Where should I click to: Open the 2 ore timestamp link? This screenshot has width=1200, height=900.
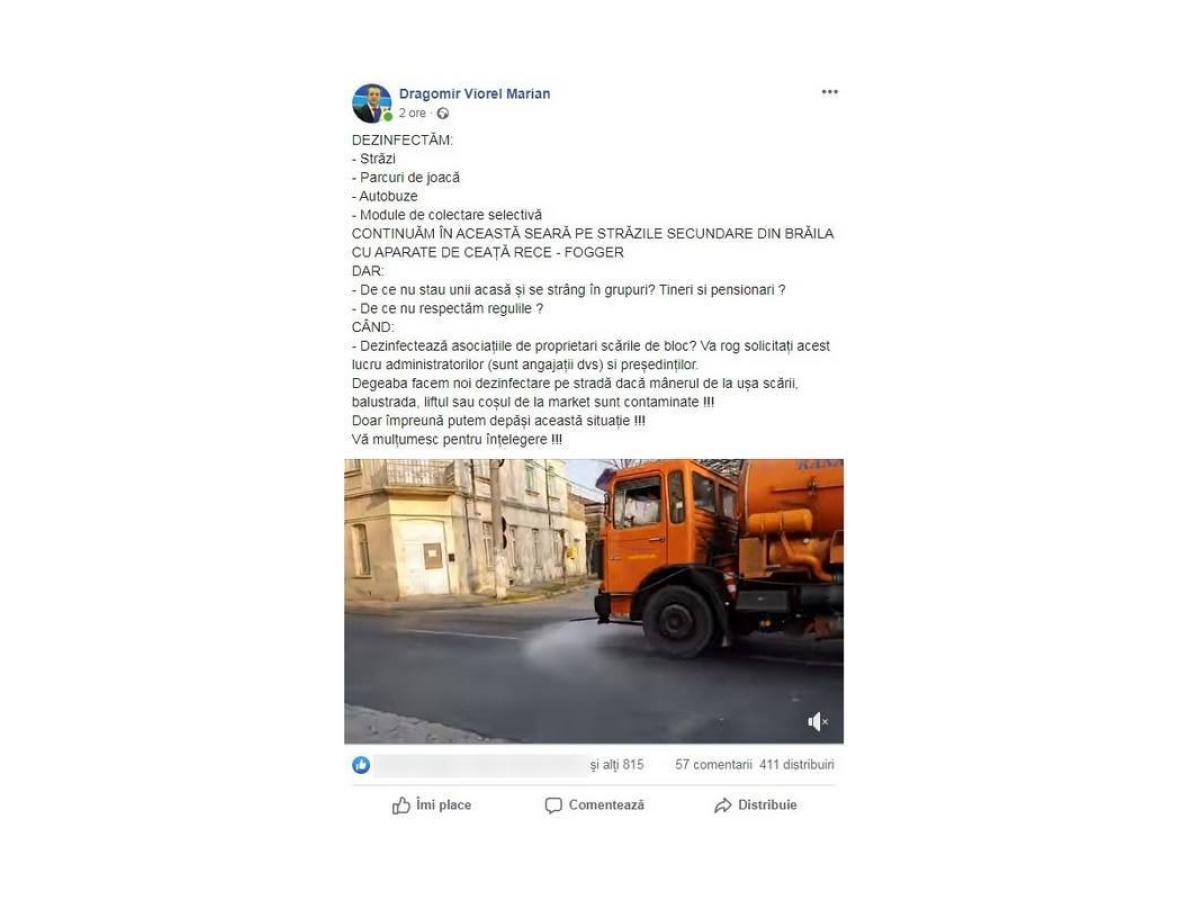pyautogui.click(x=412, y=114)
